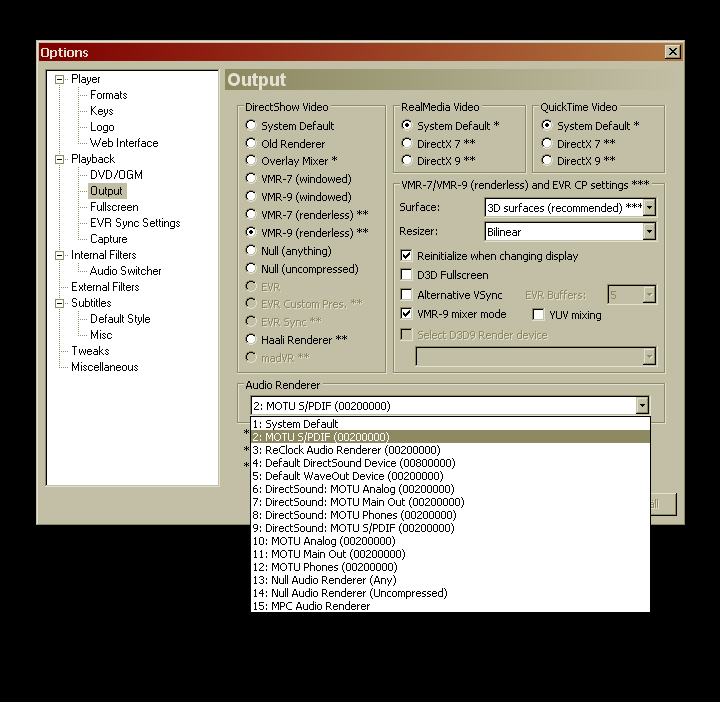The width and height of the screenshot is (720, 702).
Task: Select Misc under Subtitles
Action: tap(101, 335)
